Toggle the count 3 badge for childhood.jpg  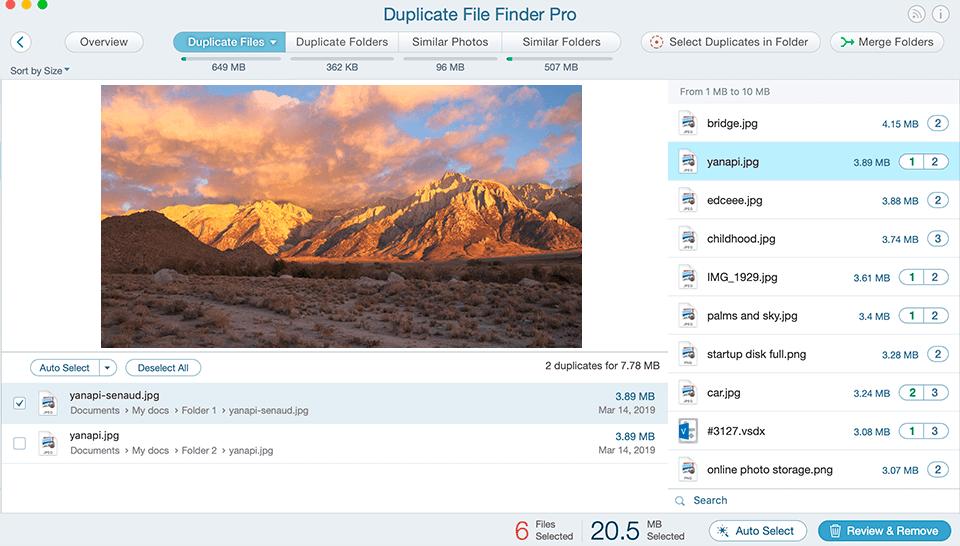tap(937, 239)
